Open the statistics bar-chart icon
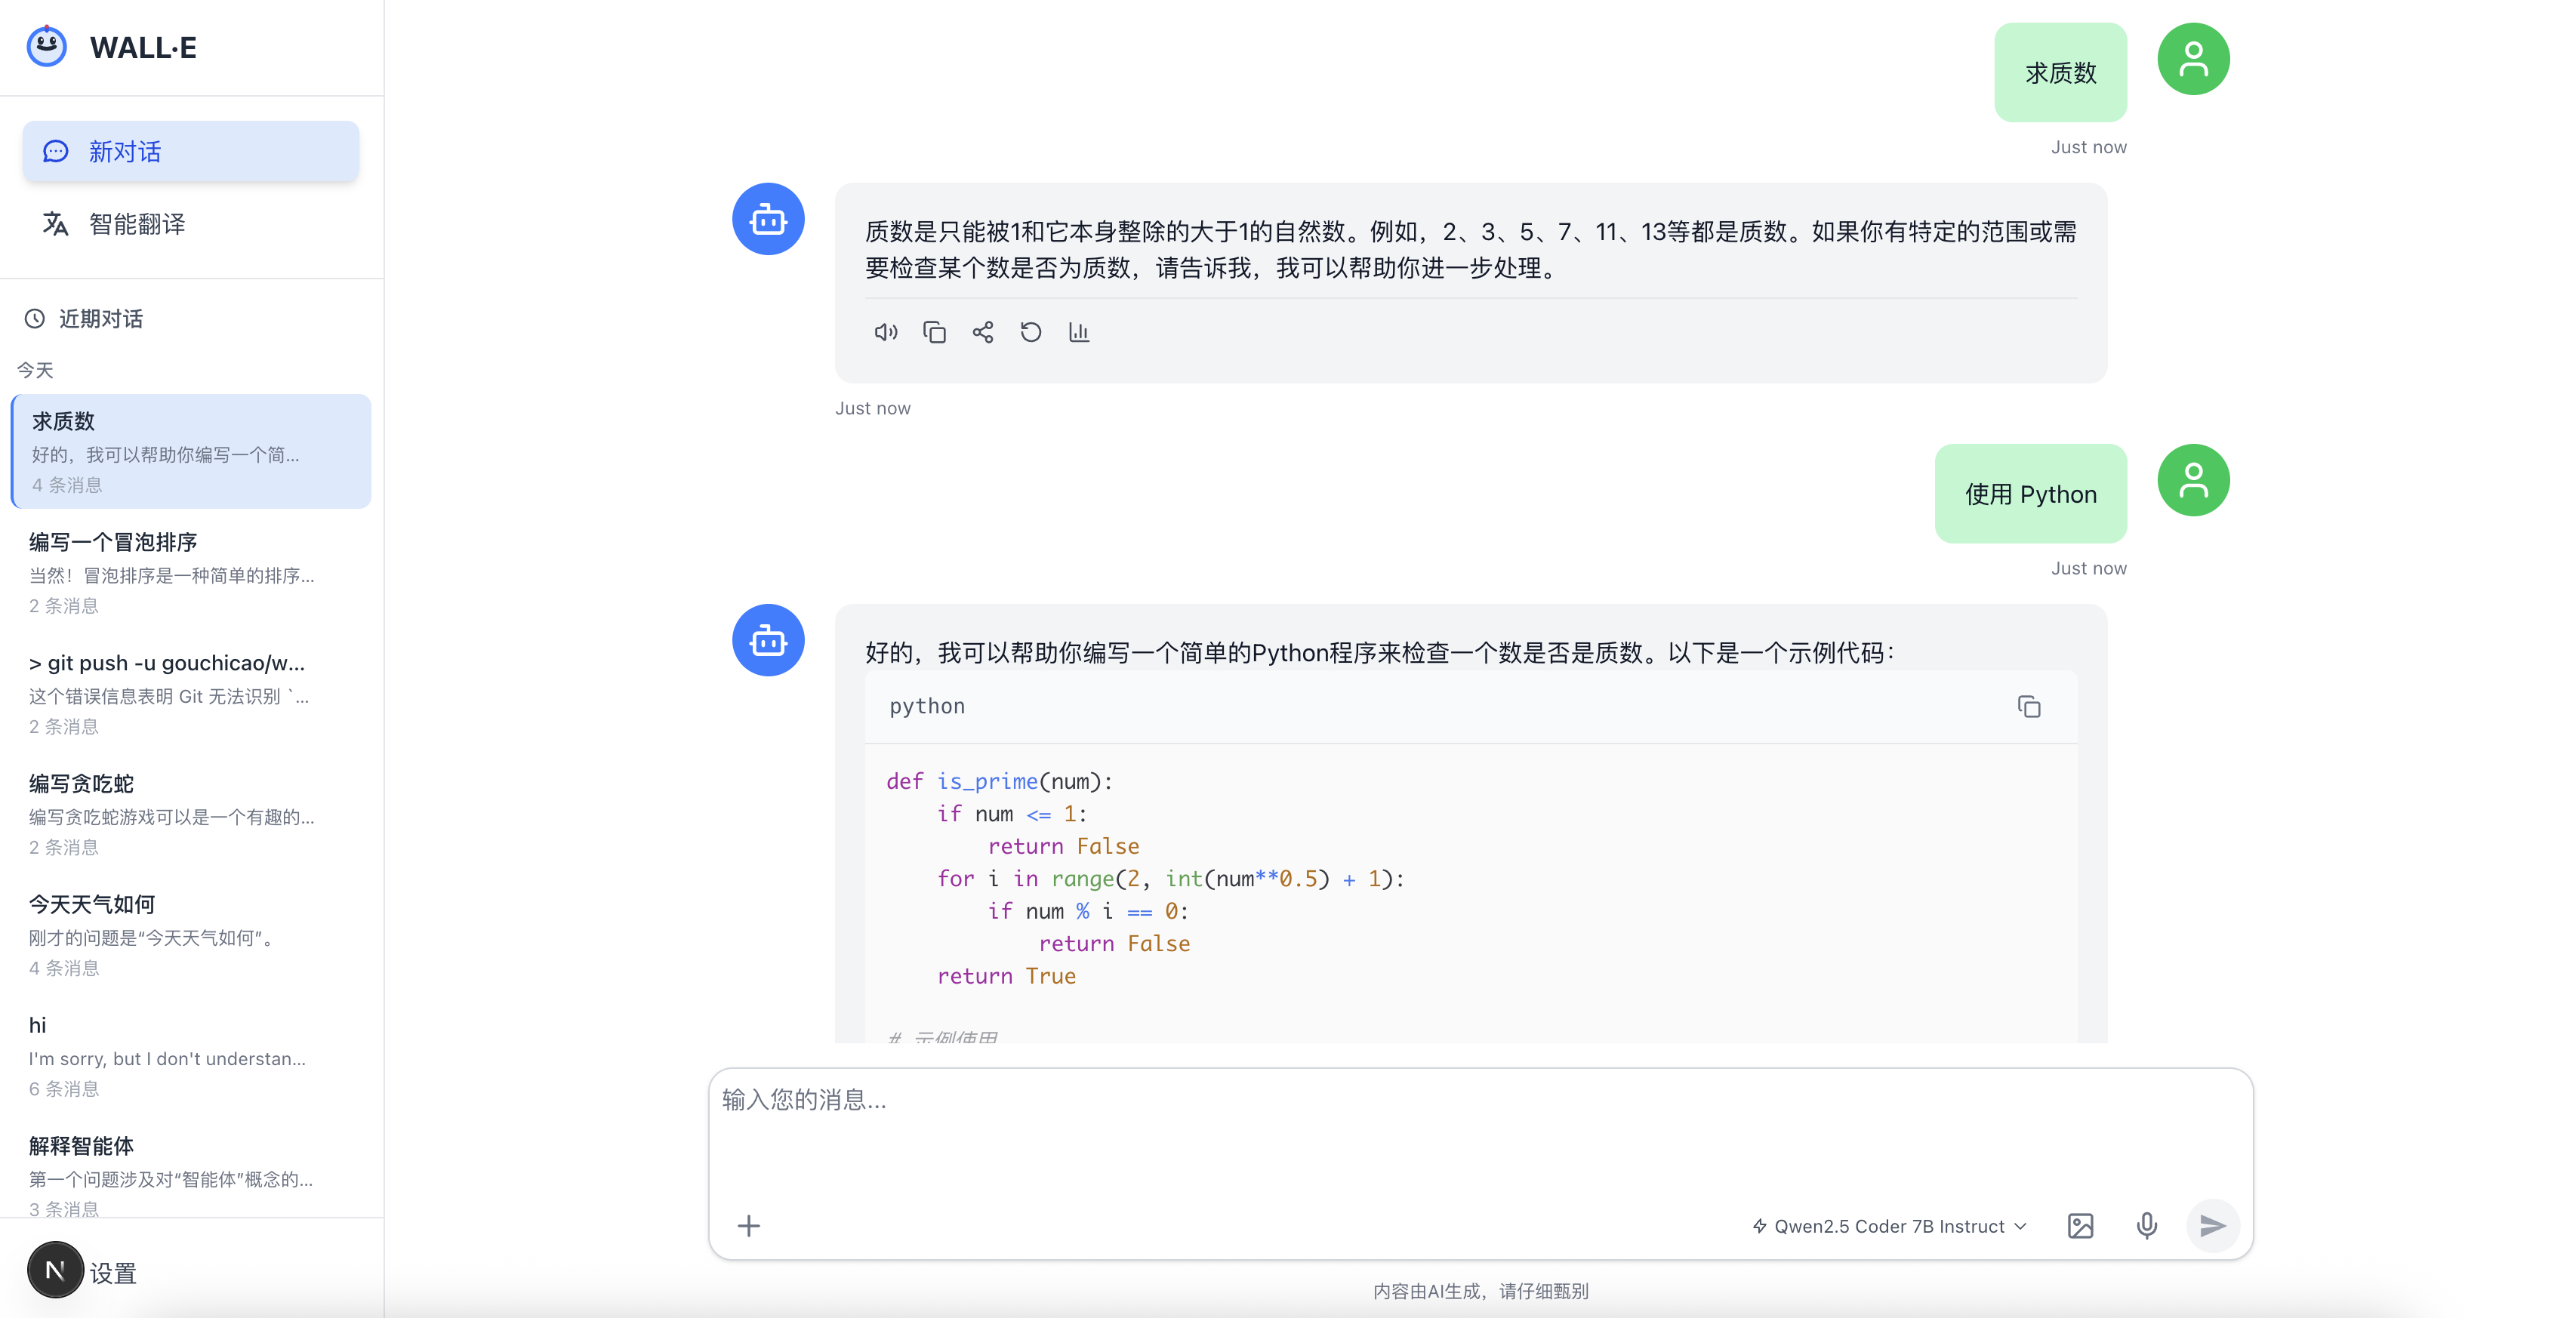Image resolution: width=2576 pixels, height=1318 pixels. 1078,332
